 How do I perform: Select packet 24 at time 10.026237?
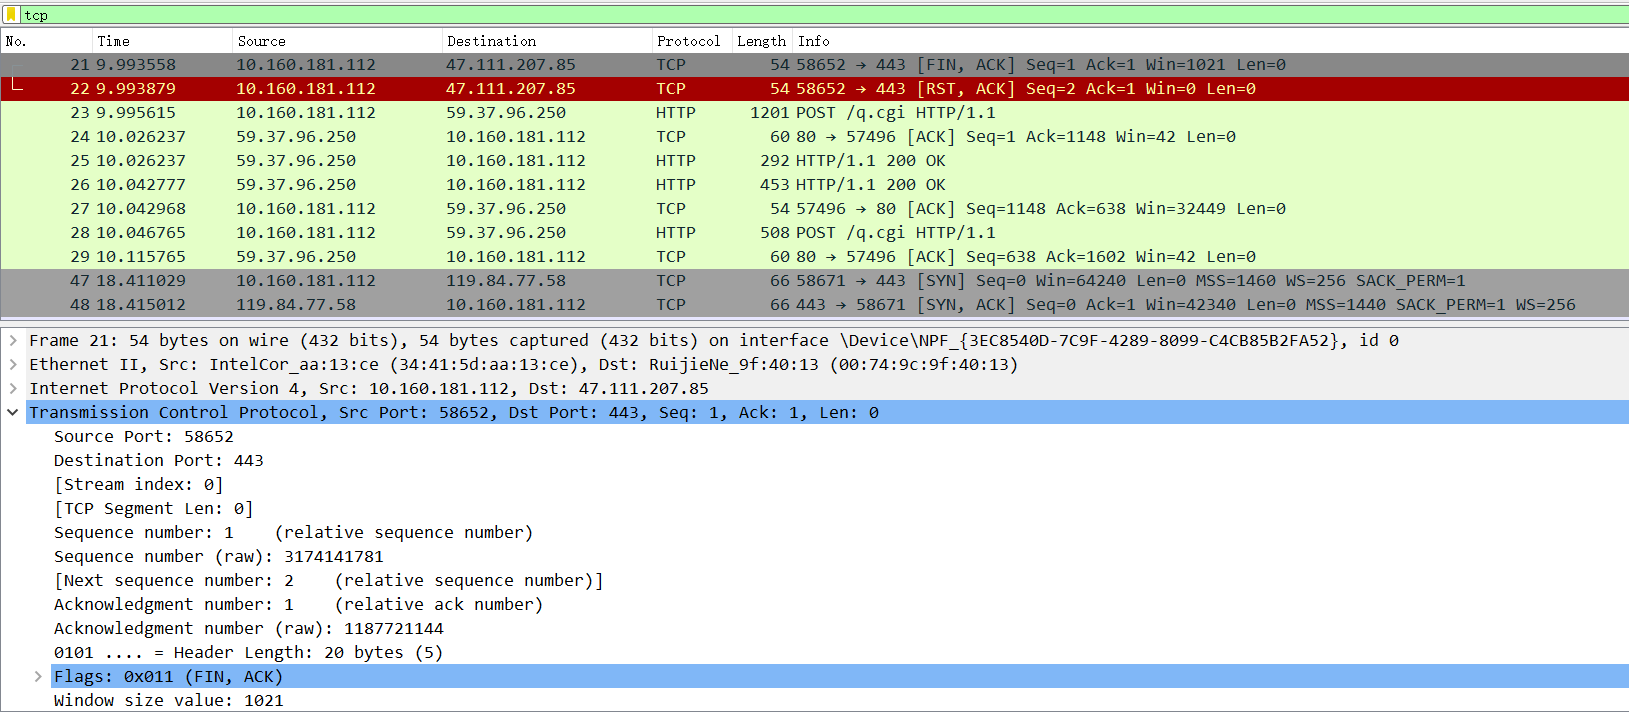click(x=814, y=136)
